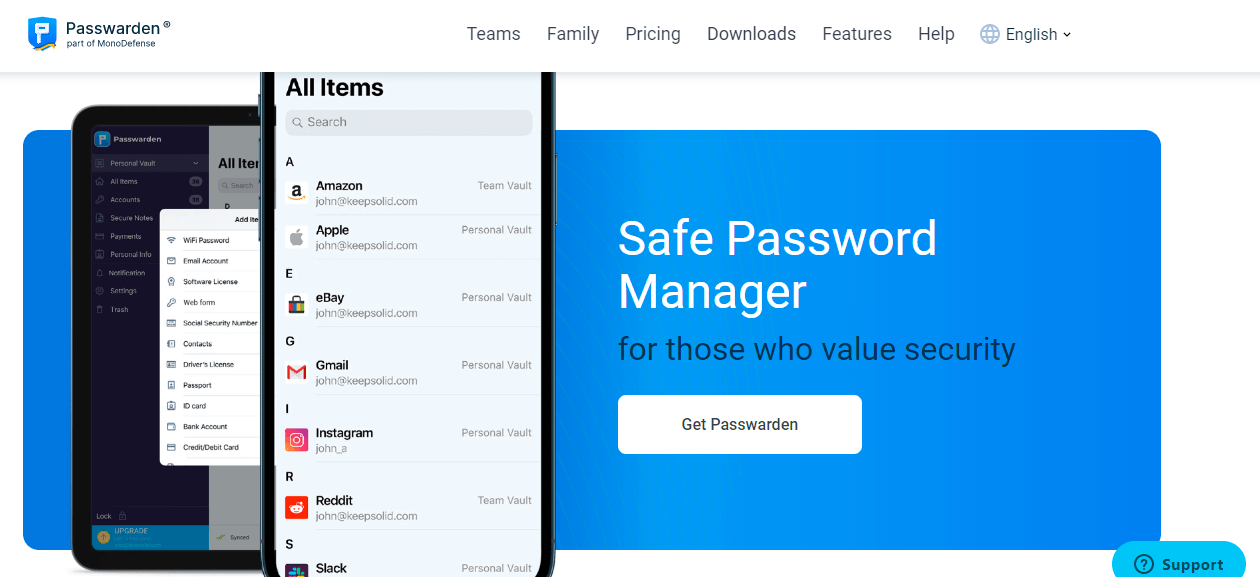Click the WiFi icon in Add Item list
The height and width of the screenshot is (577, 1260).
[172, 240]
